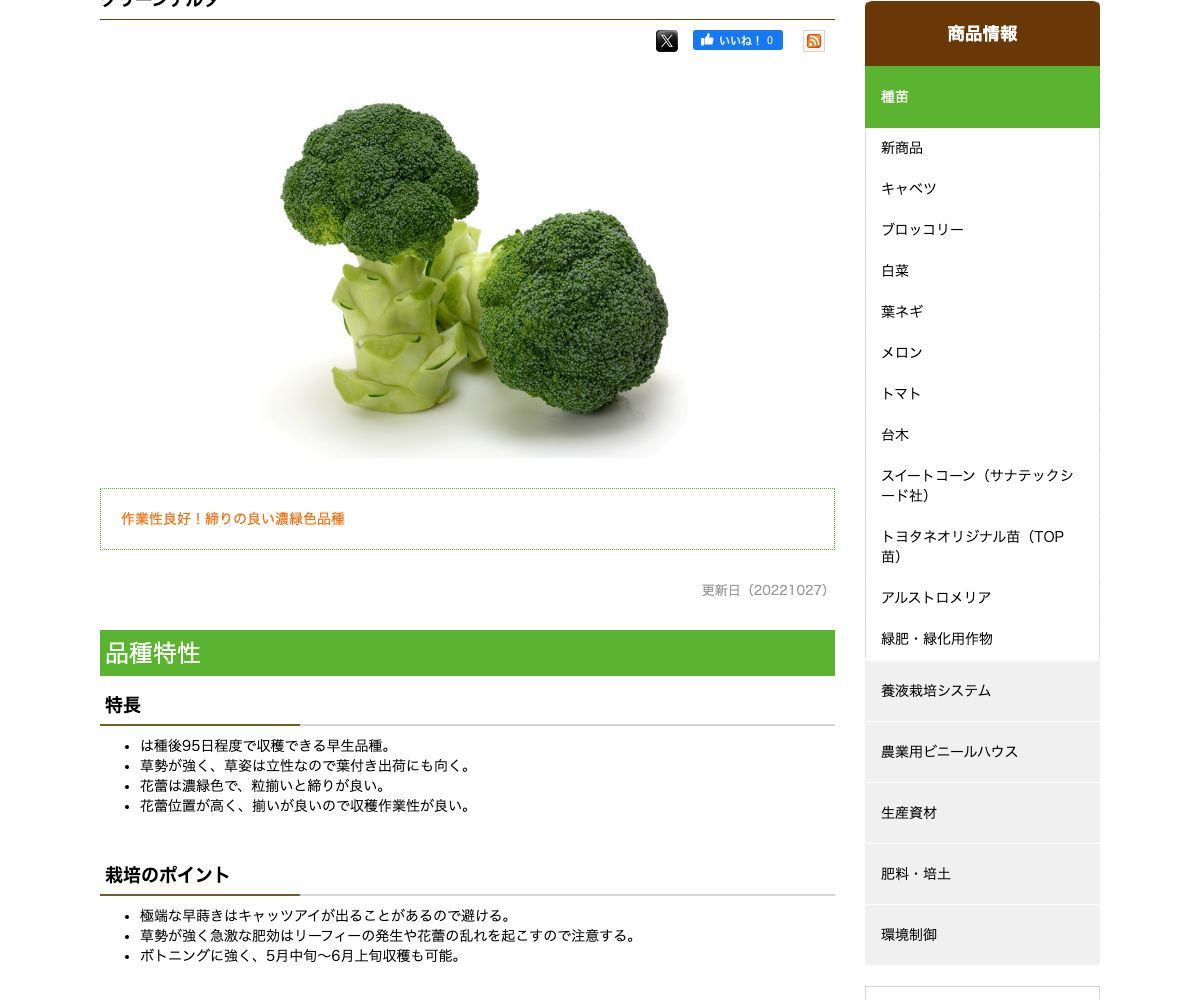The image size is (1200, 1000).
Task: Open the orange RSS feed icon
Action: tap(814, 41)
